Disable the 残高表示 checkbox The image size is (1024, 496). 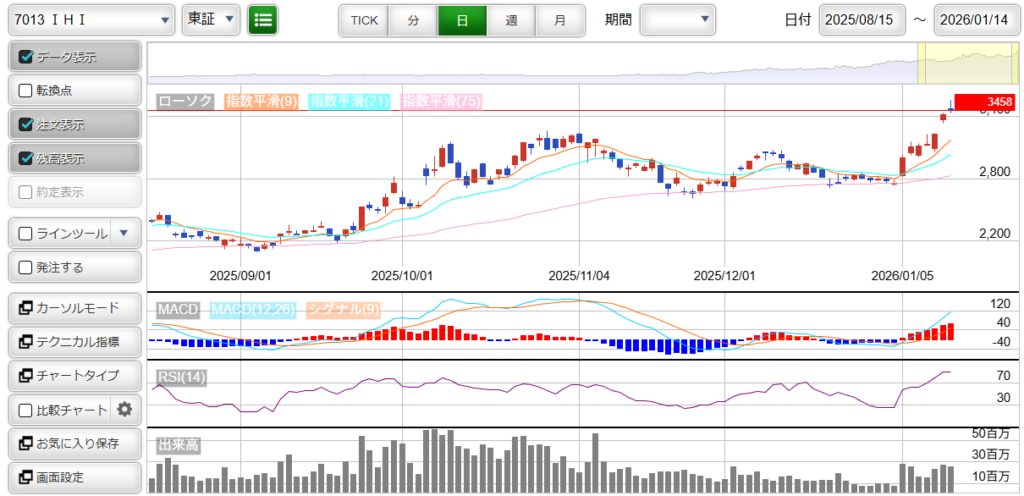(x=26, y=158)
